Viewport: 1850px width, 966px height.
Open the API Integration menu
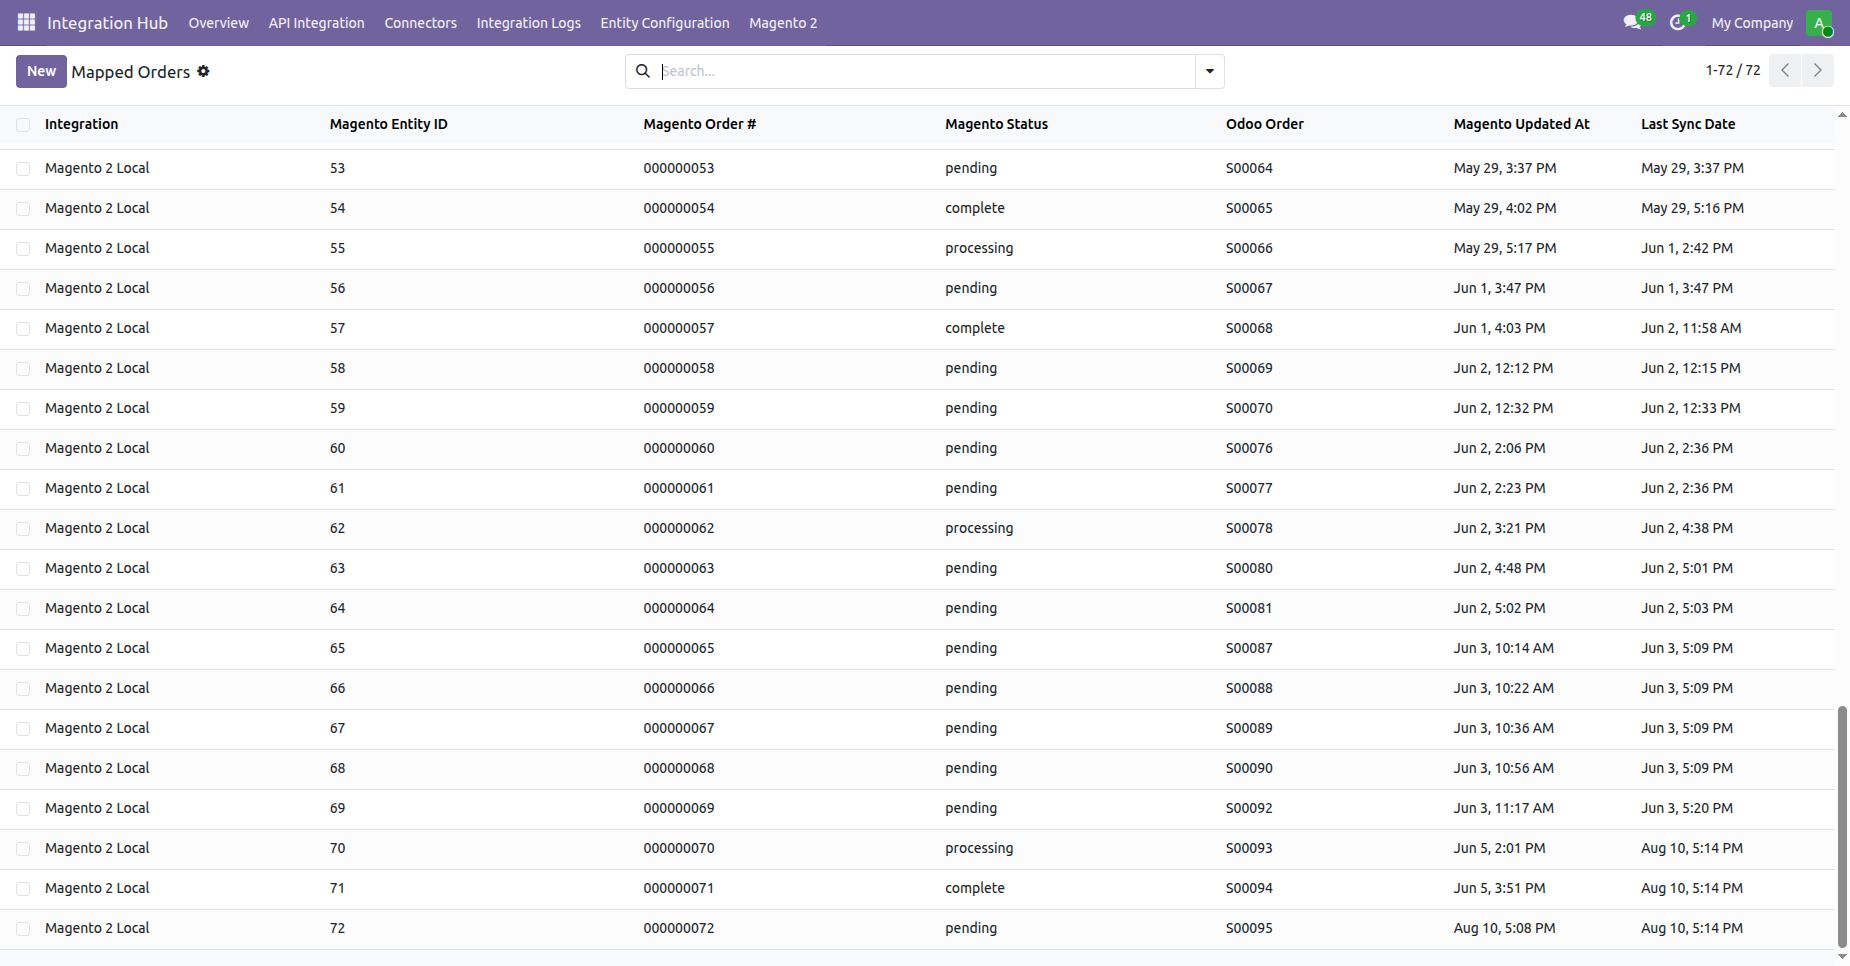point(316,23)
